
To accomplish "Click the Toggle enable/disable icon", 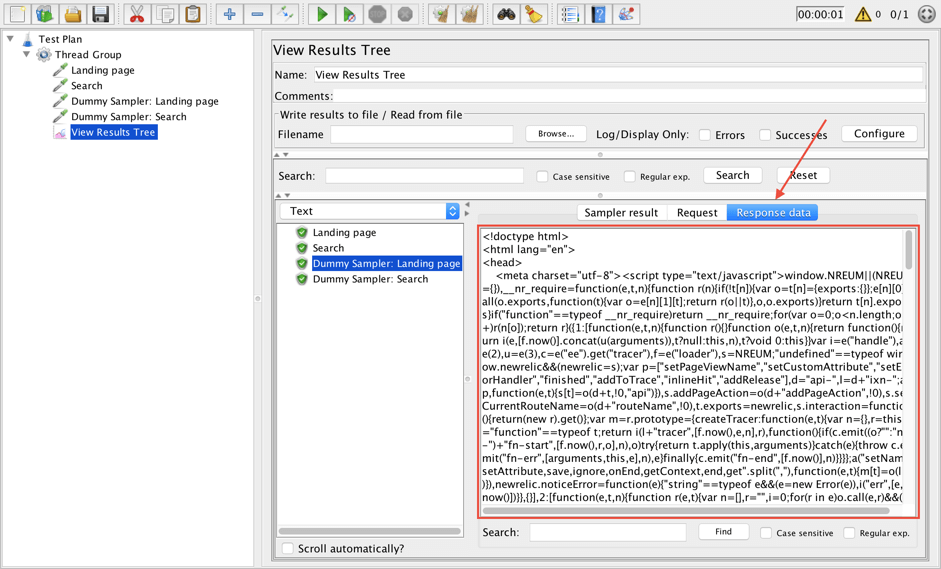I will pyautogui.click(x=285, y=14).
